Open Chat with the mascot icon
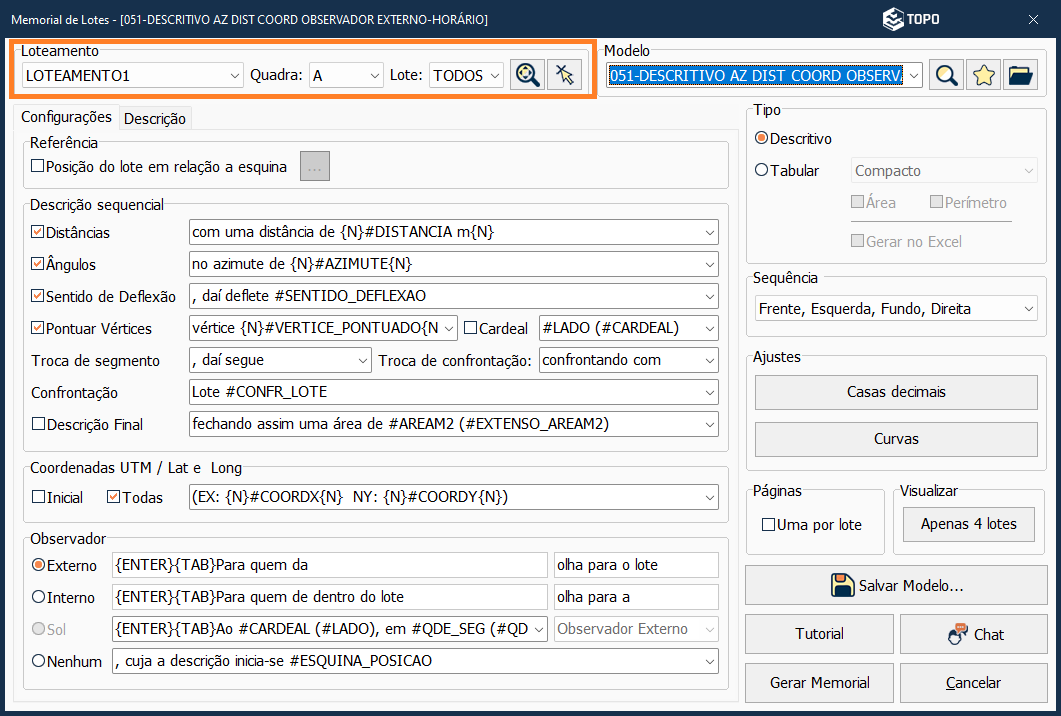The width and height of the screenshot is (1061, 716). pyautogui.click(x=974, y=634)
